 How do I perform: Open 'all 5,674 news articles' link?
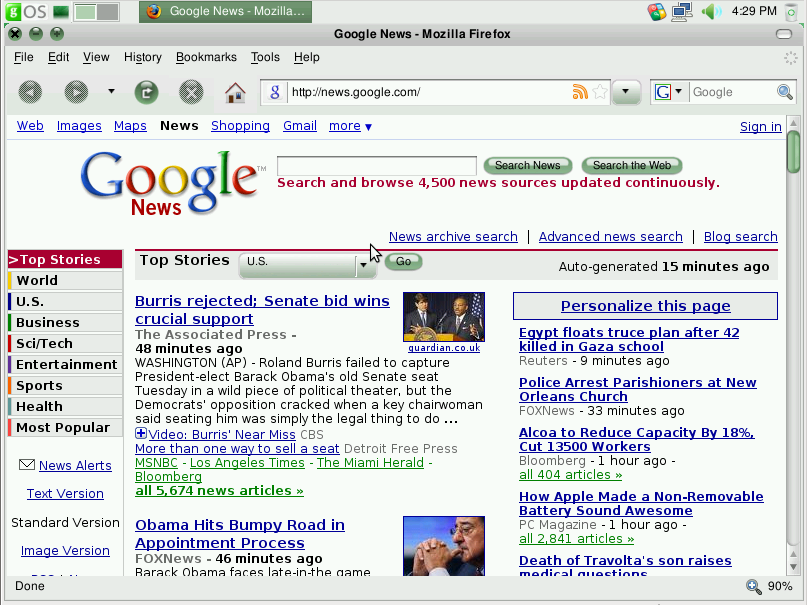click(x=219, y=491)
